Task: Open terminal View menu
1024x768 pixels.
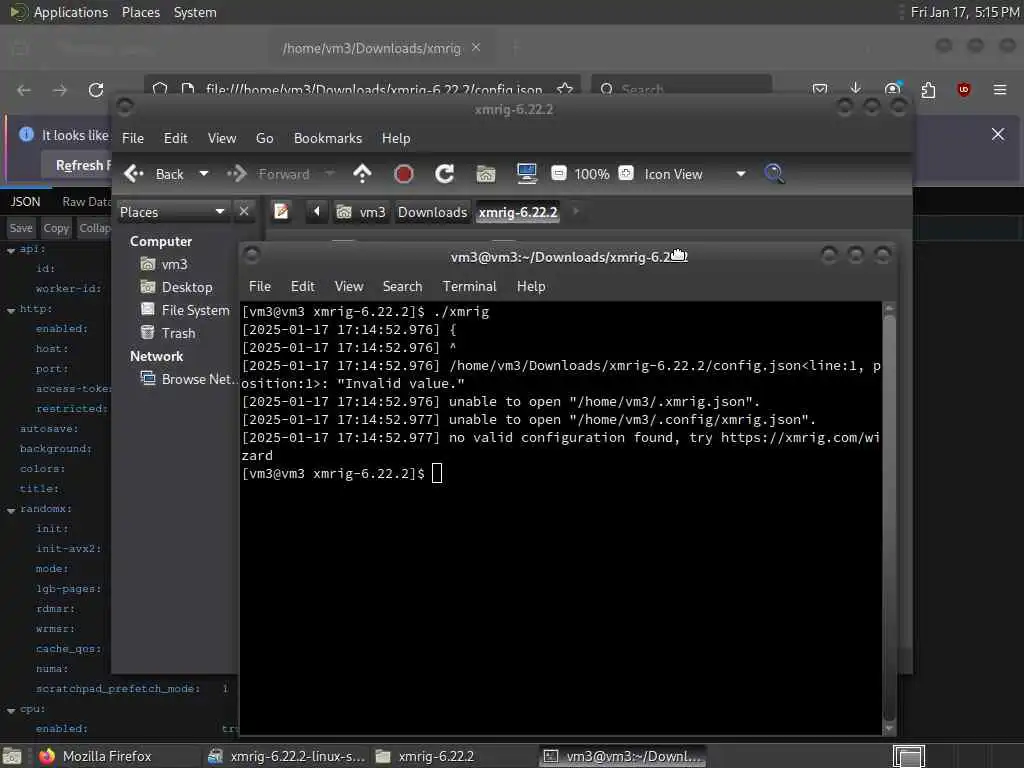Action: 349,287
